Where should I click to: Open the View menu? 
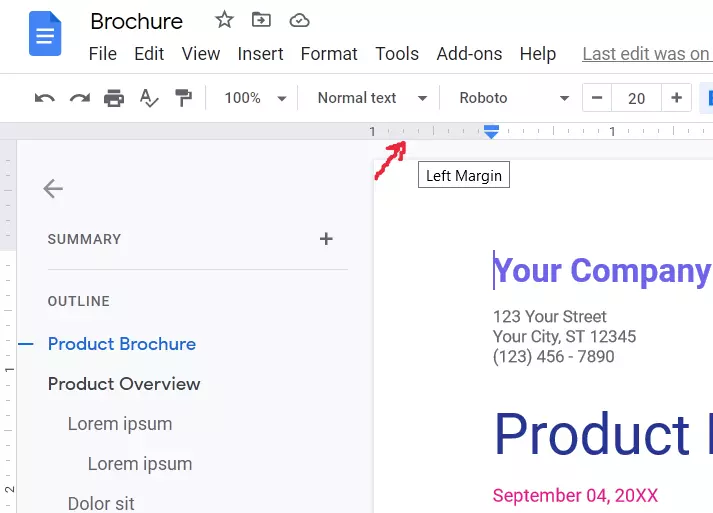[201, 54]
